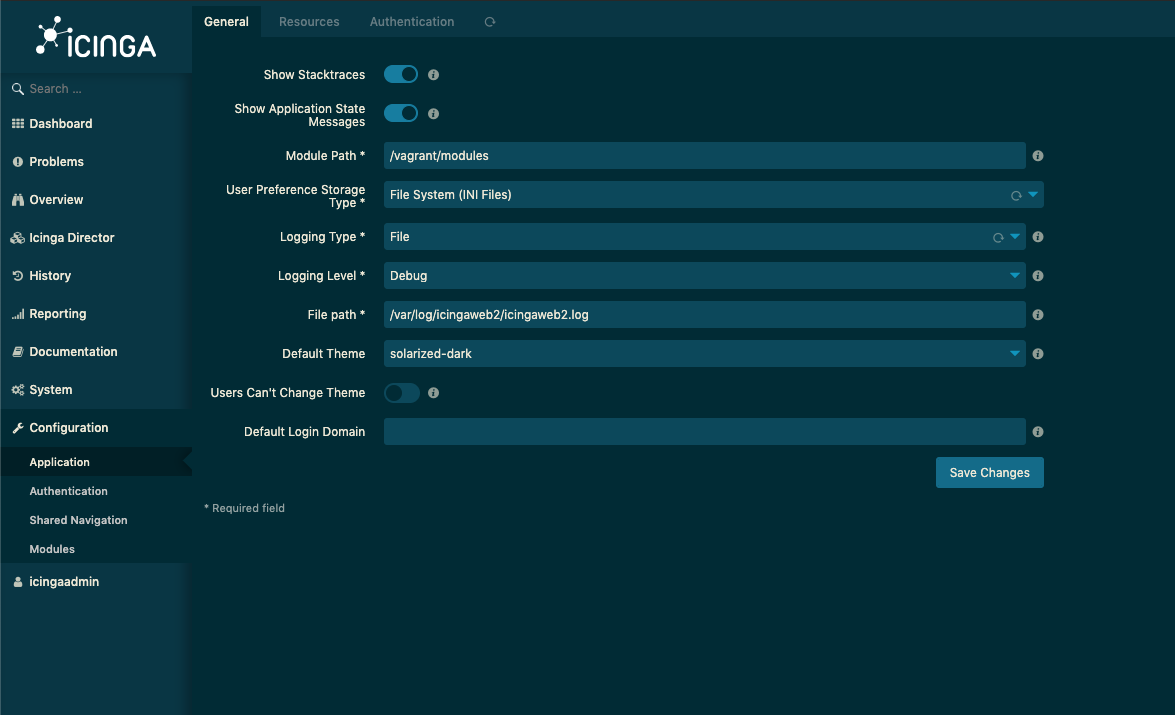
Task: Open the Default Theme dropdown
Action: [x=704, y=354]
